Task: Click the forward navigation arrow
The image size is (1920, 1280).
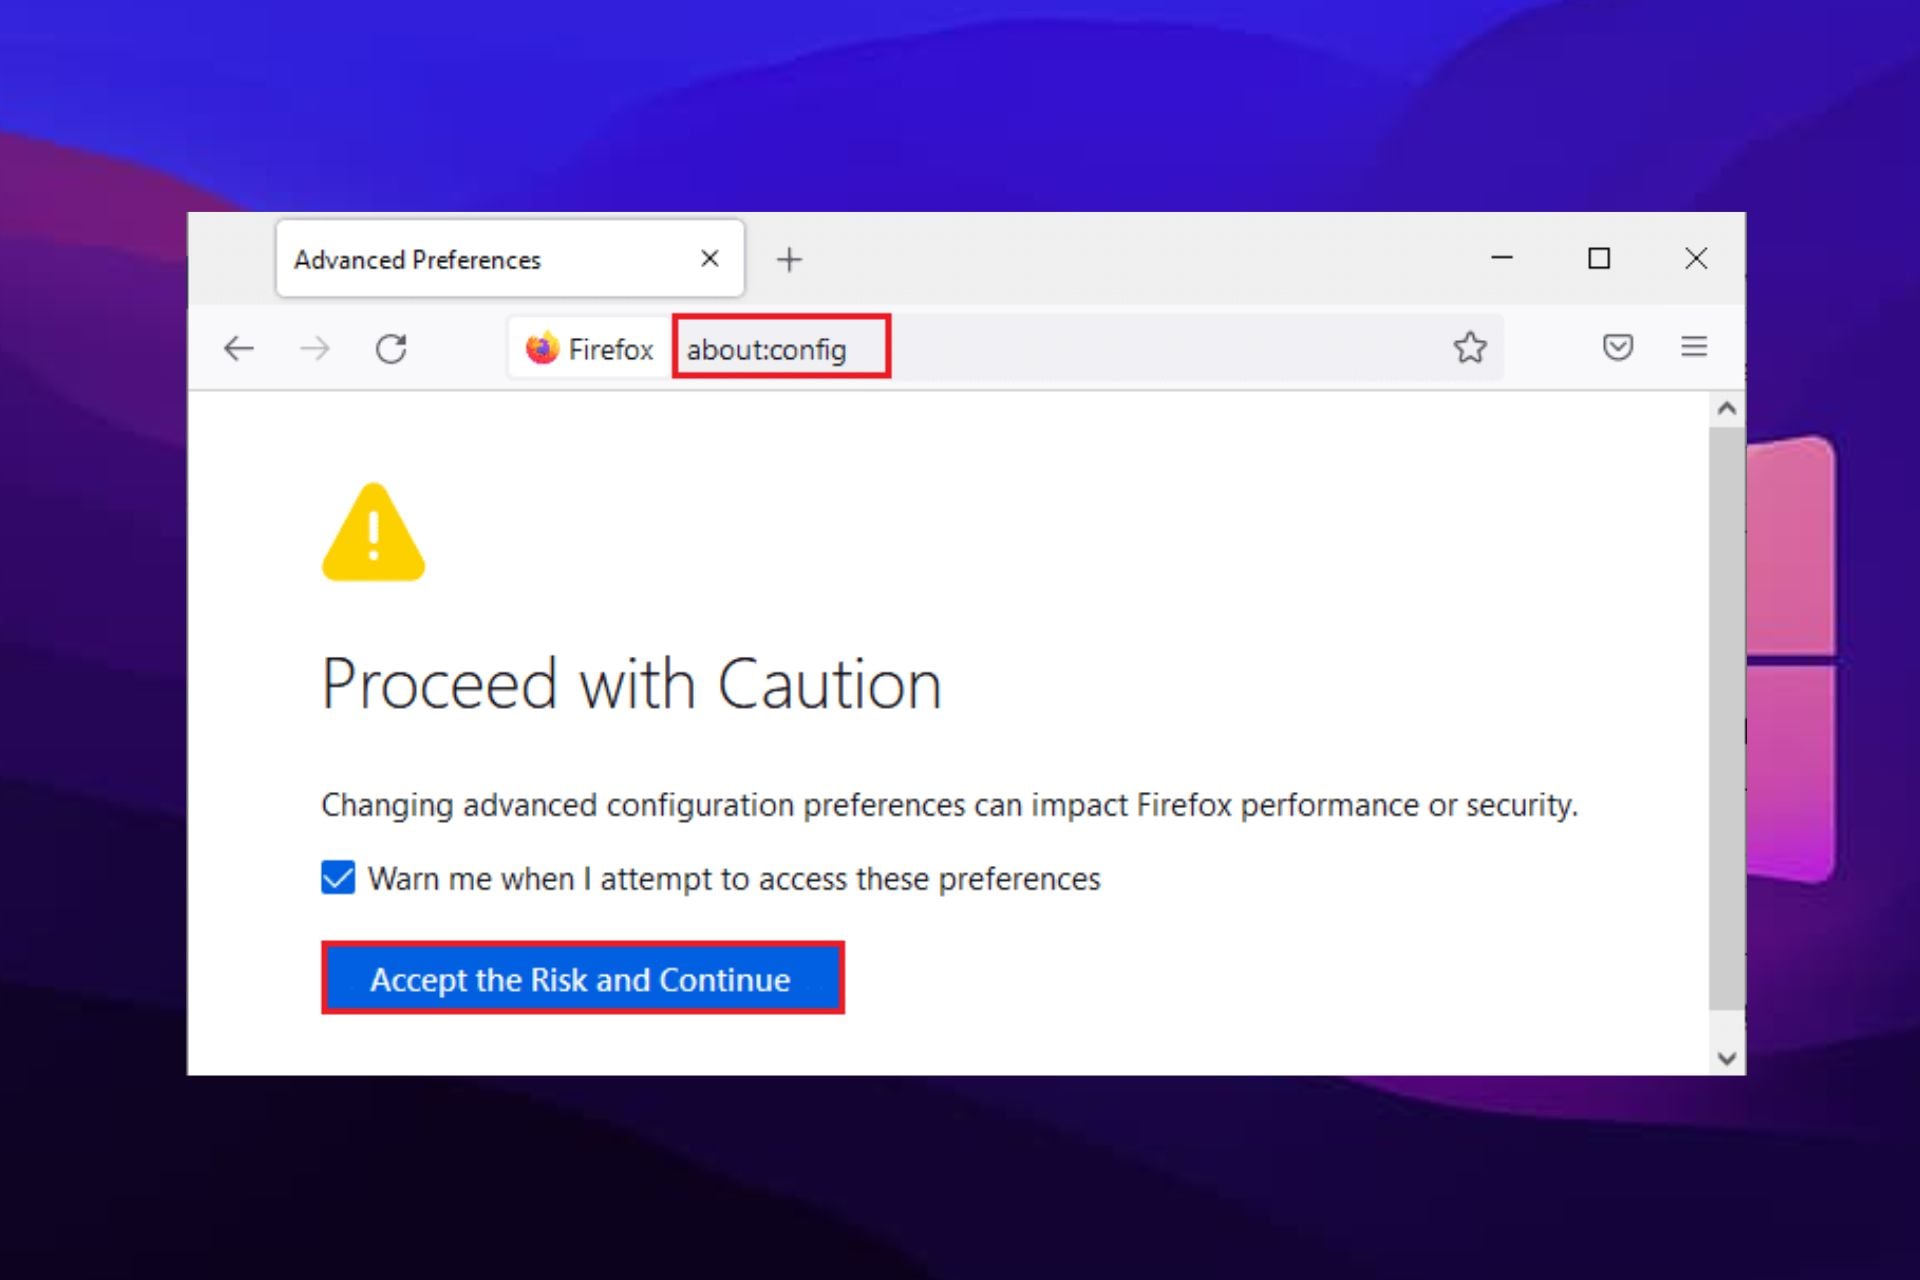Action: tap(315, 348)
